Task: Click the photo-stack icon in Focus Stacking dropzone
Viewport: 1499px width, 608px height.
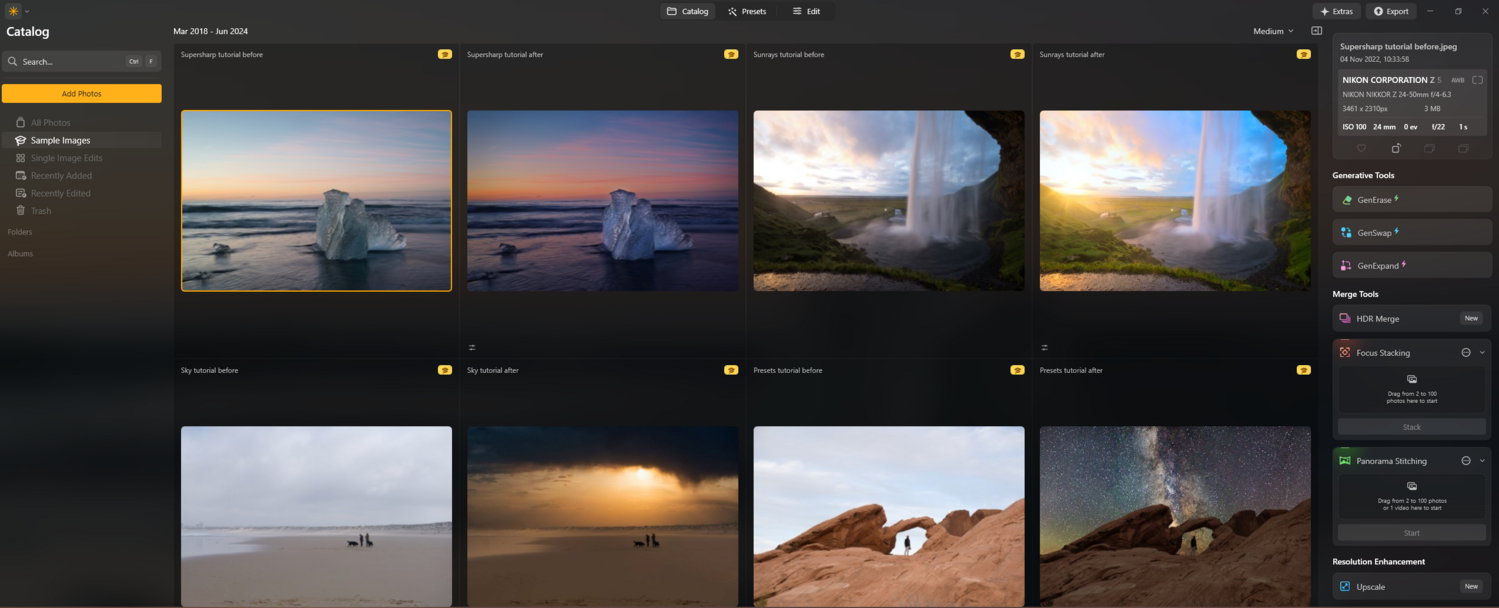Action: point(1412,379)
